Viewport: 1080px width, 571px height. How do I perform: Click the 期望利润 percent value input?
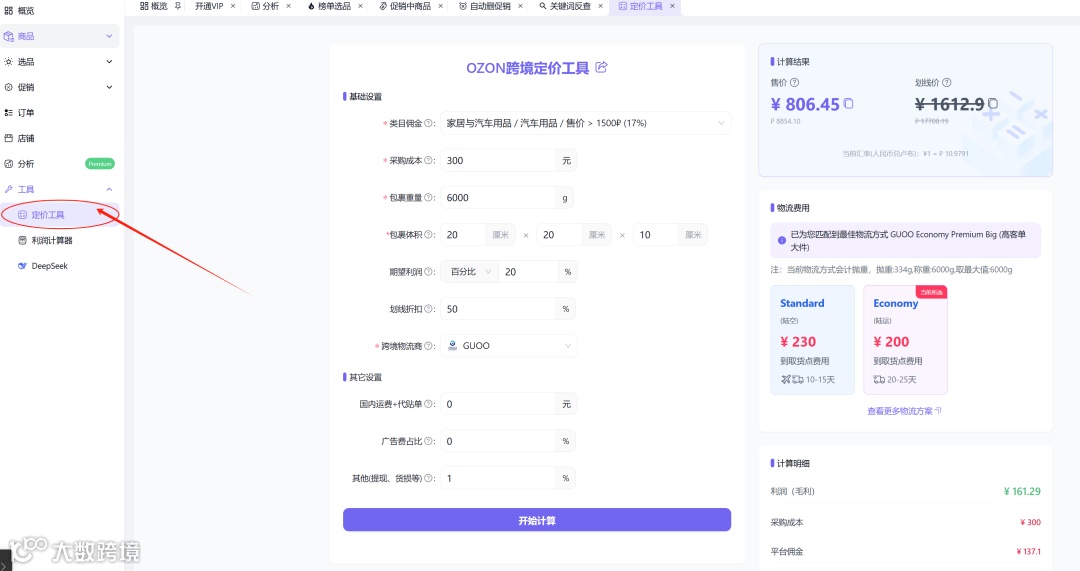pos(528,272)
